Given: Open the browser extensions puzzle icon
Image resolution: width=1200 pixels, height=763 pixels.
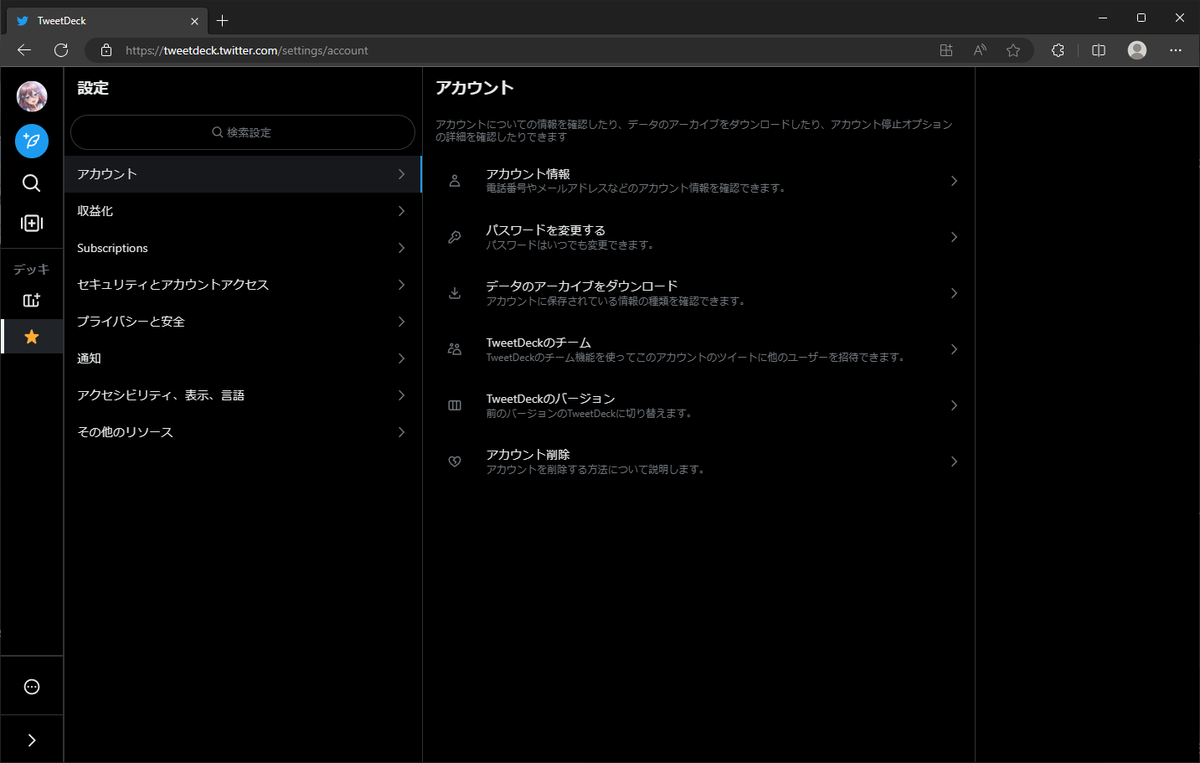Looking at the screenshot, I should point(1058,50).
